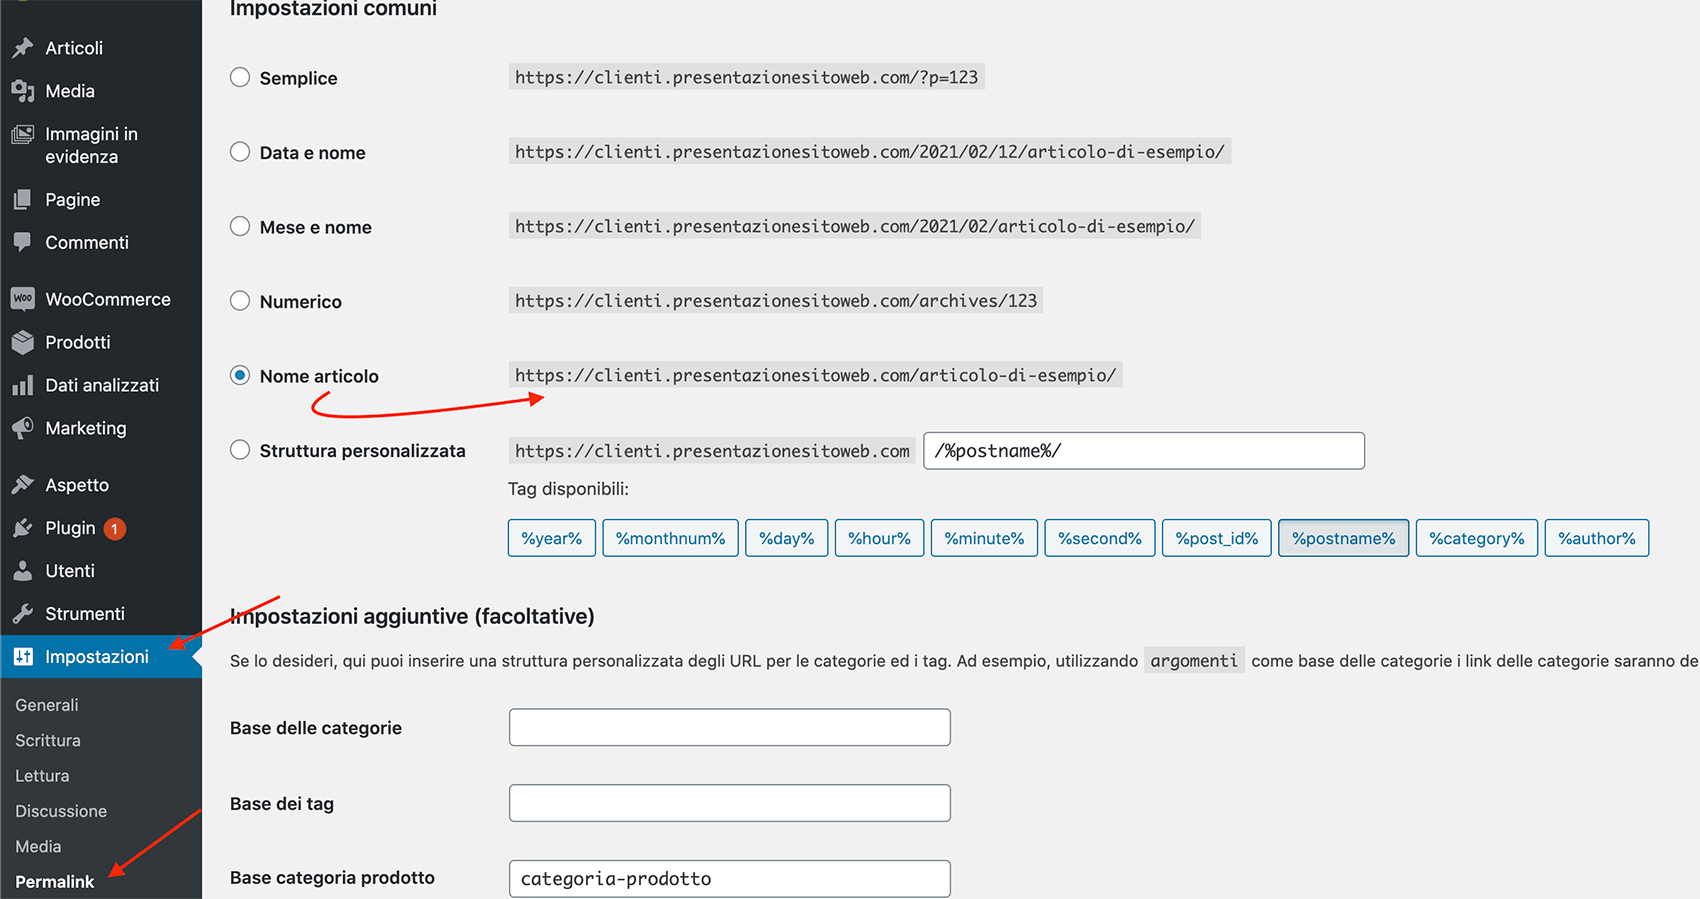Click the %author% tag button

tap(1597, 538)
